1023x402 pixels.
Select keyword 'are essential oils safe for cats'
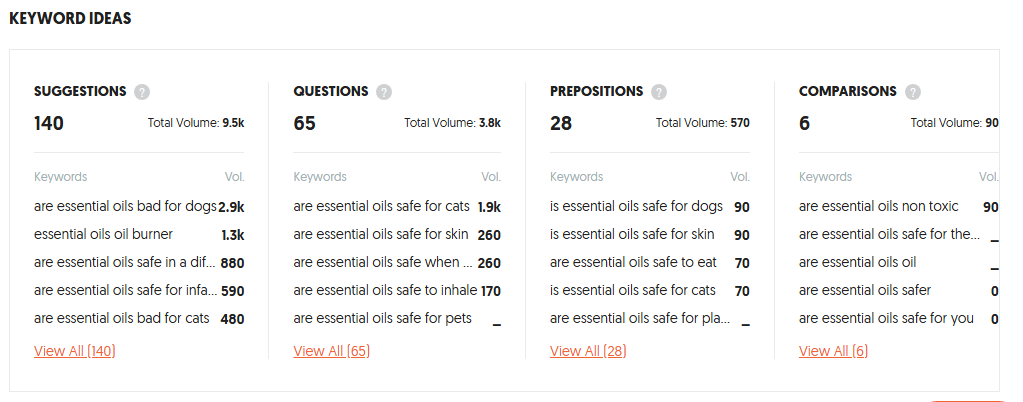point(381,206)
